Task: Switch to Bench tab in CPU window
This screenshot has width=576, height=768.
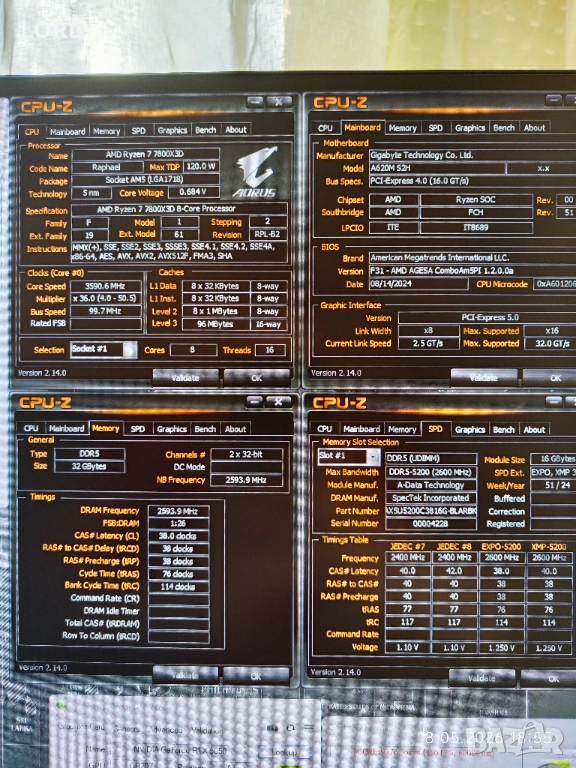Action: 206,130
